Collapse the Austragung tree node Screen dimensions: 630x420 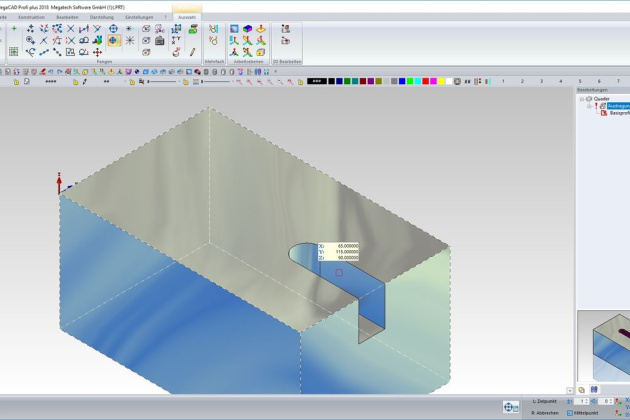click(x=589, y=106)
